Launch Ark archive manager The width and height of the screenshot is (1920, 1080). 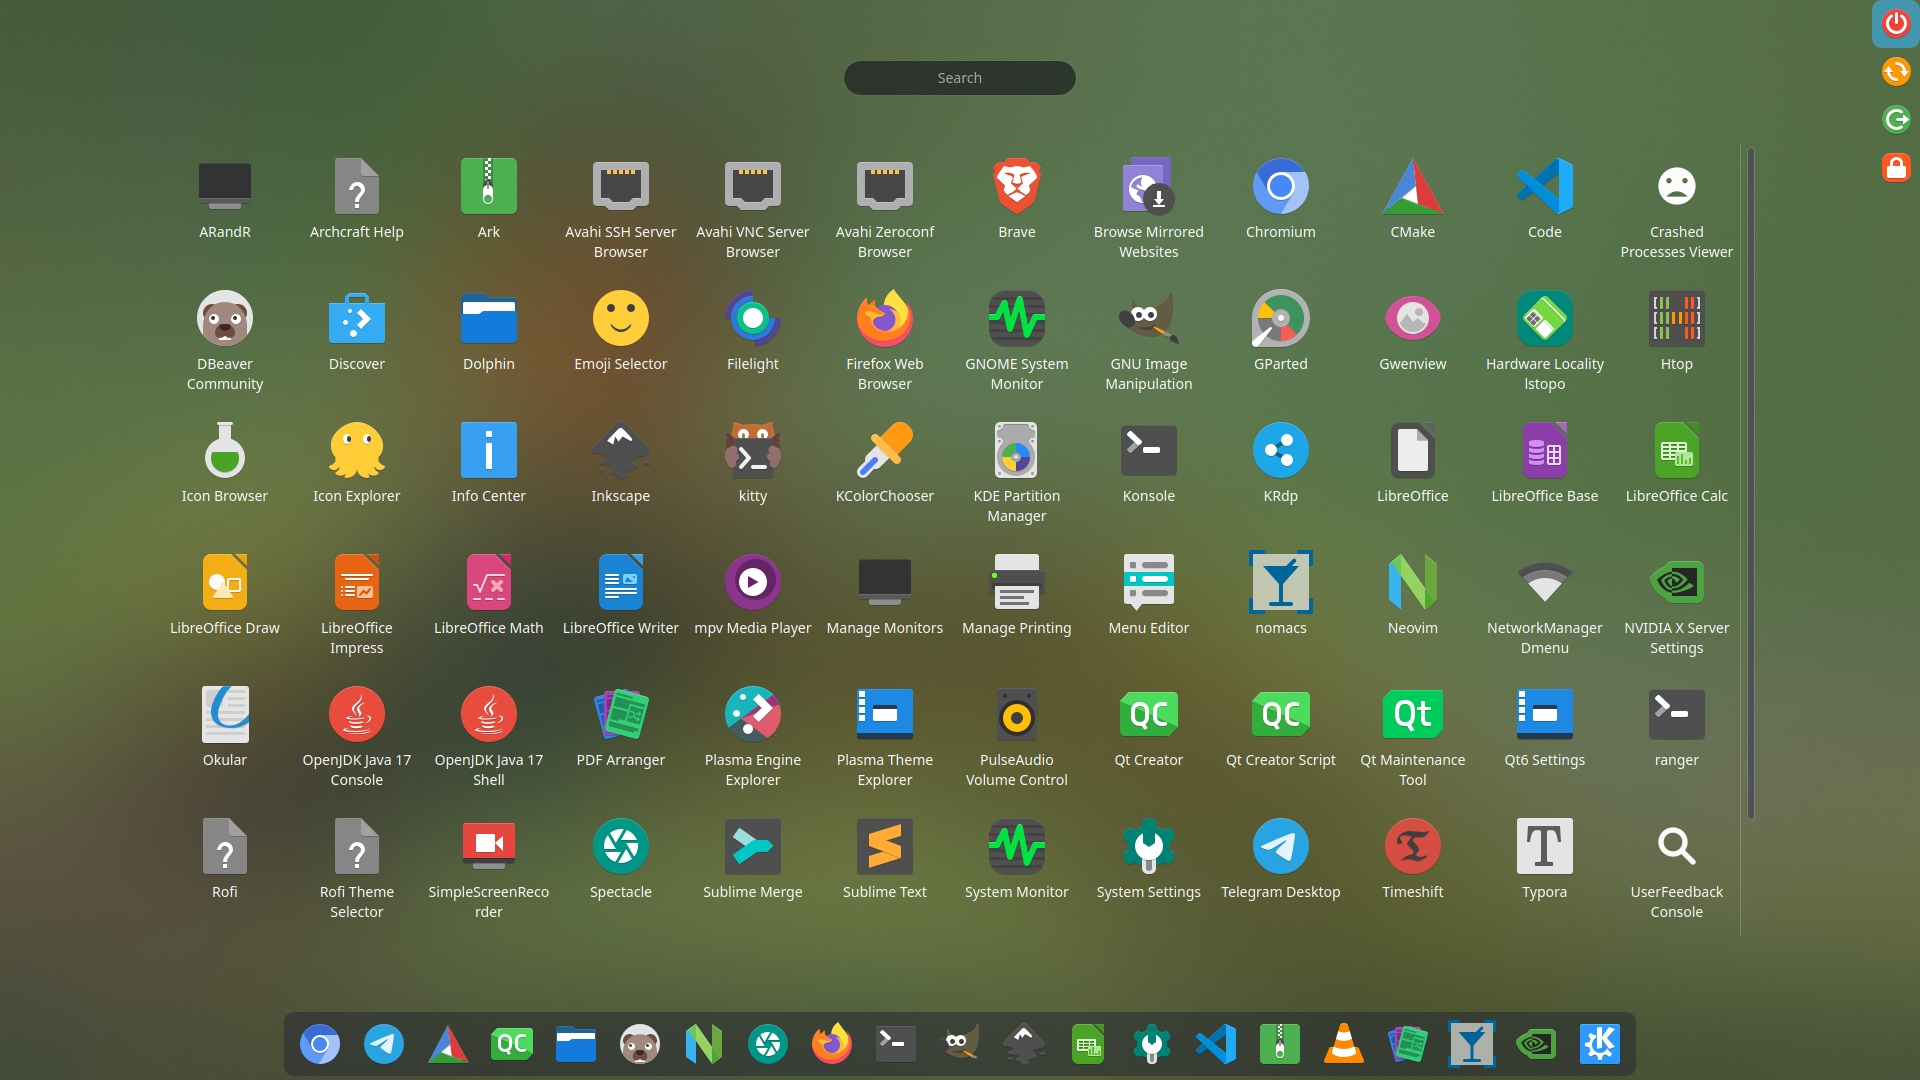tap(489, 200)
